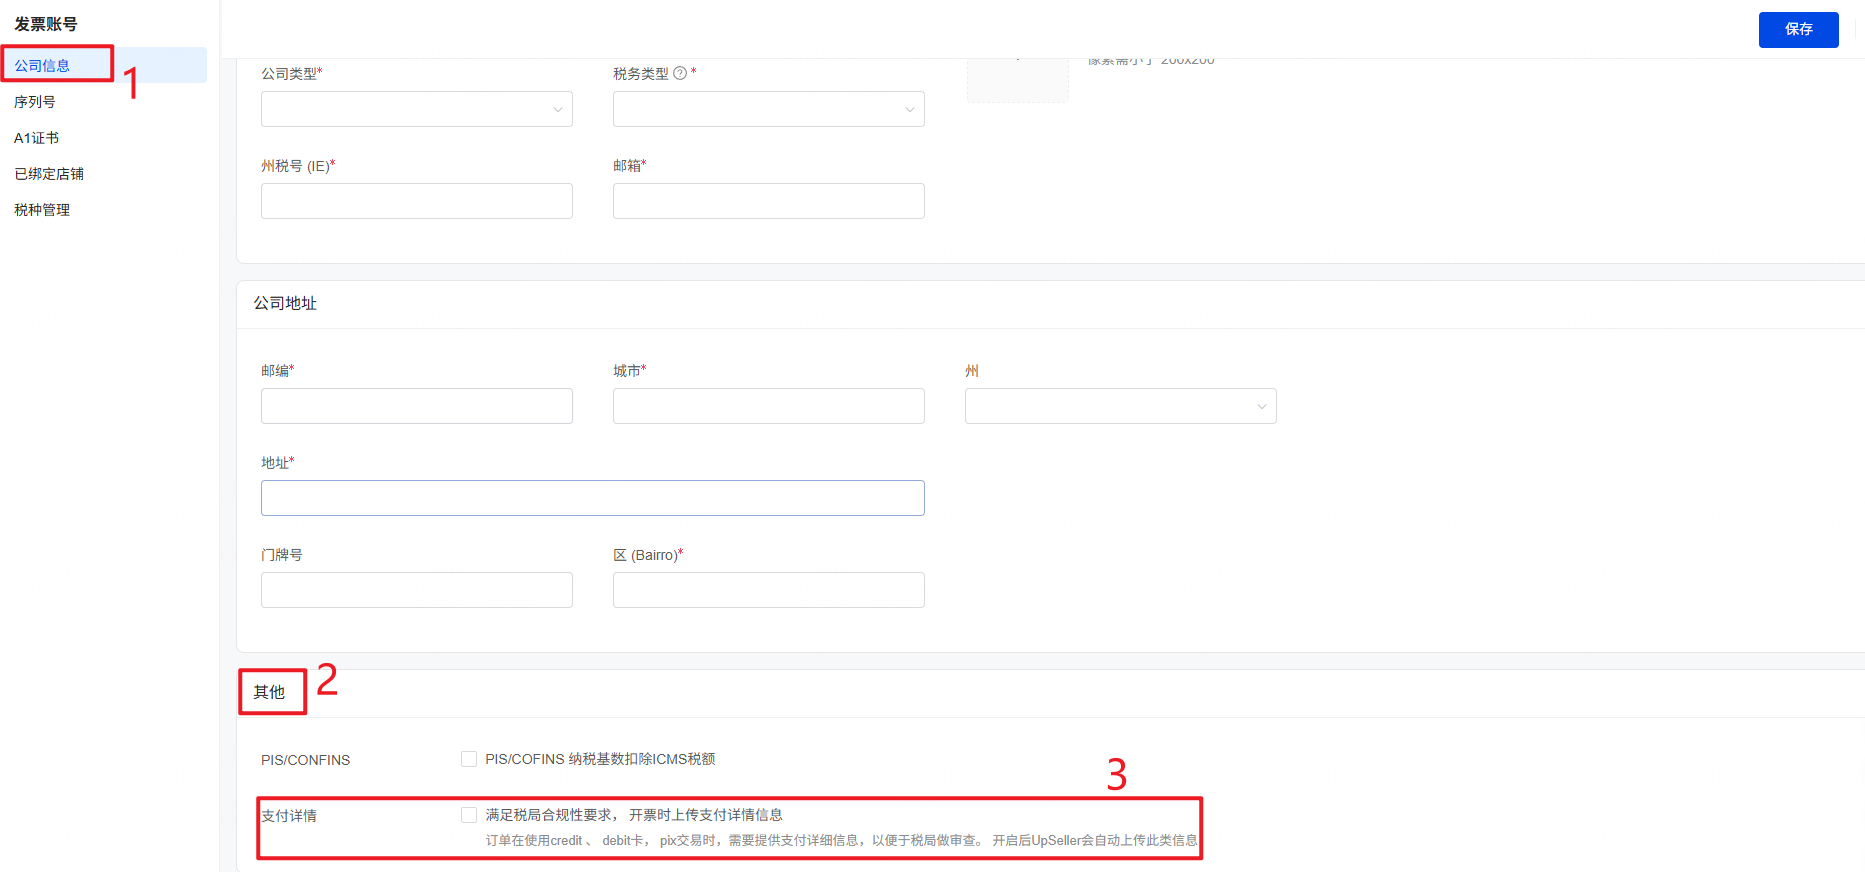1865x872 pixels.
Task: Click the 保存 save button
Action: pyautogui.click(x=1798, y=29)
